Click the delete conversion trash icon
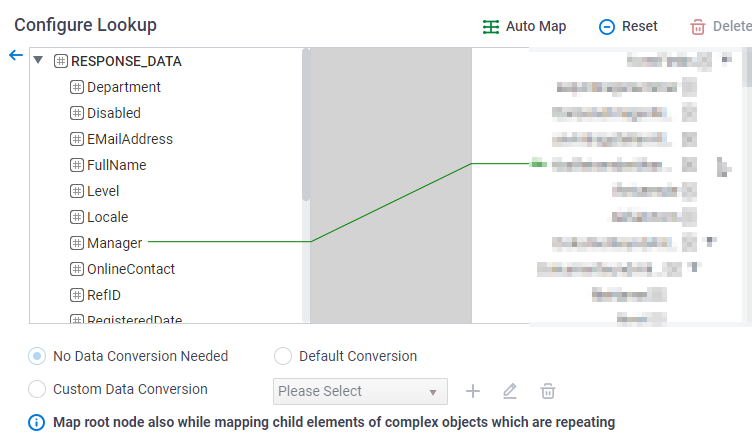The image size is (752, 436). [x=547, y=391]
